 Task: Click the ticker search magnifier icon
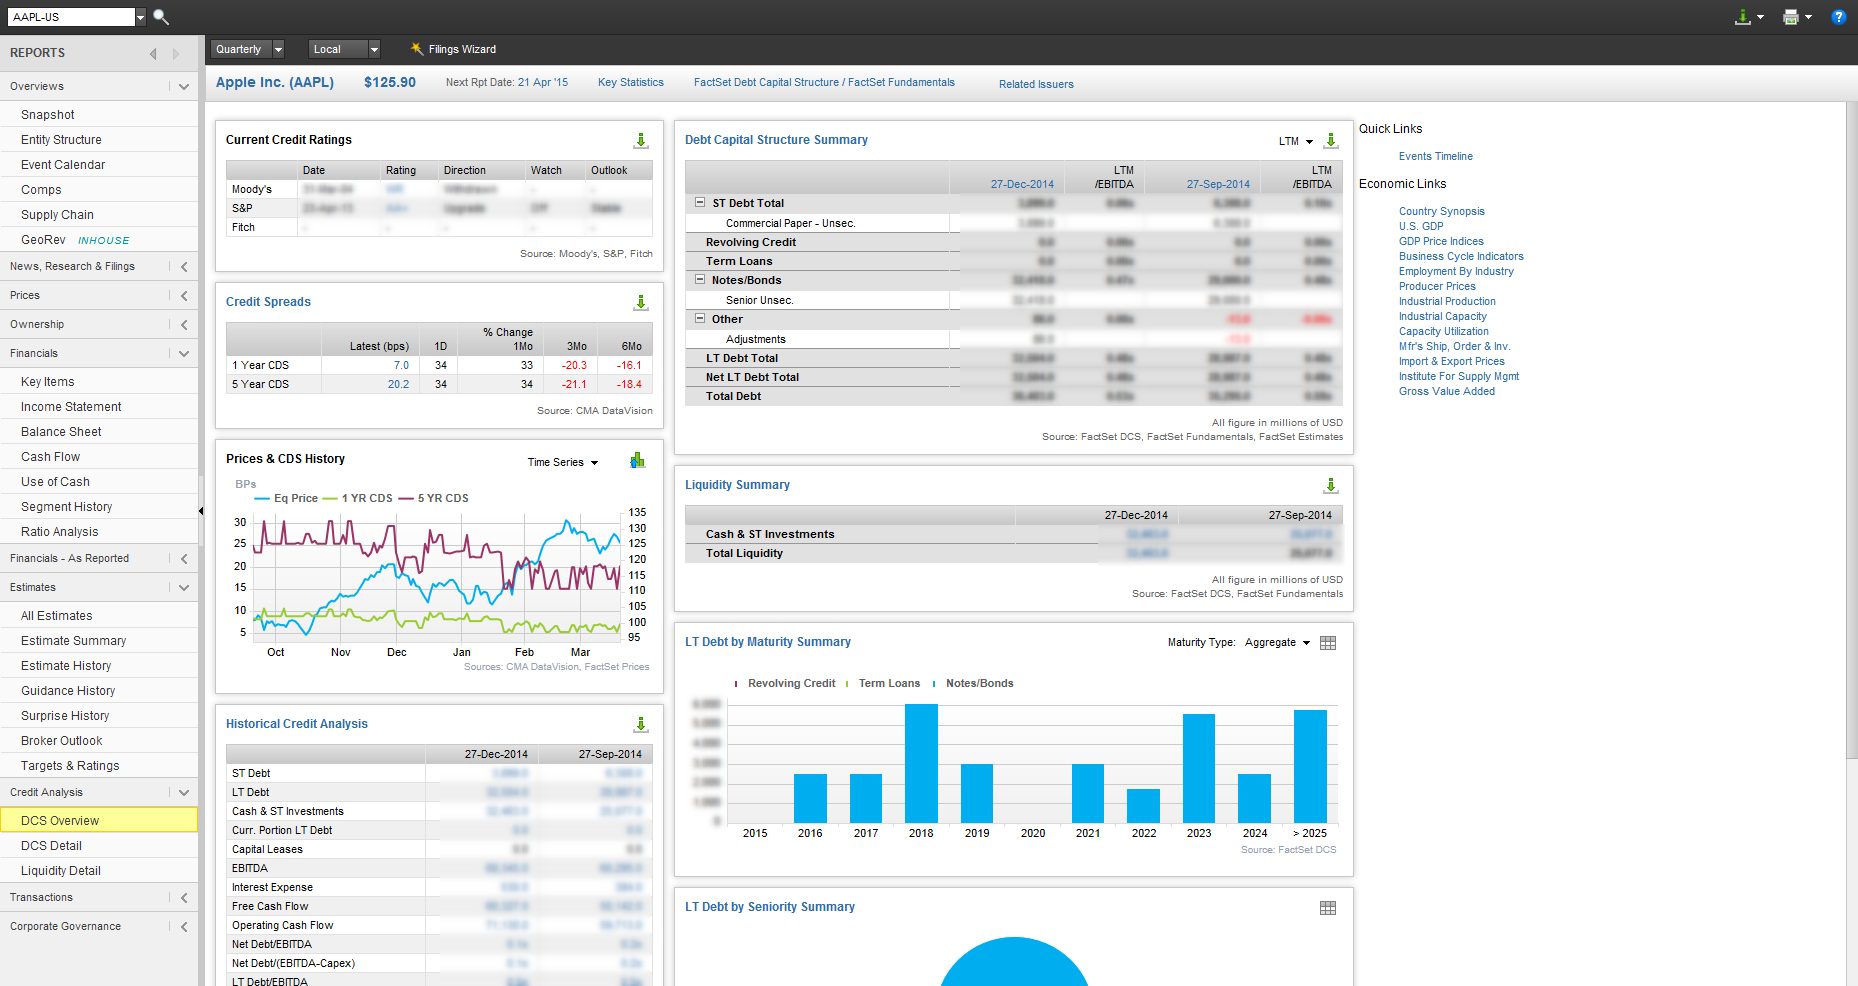[x=161, y=17]
